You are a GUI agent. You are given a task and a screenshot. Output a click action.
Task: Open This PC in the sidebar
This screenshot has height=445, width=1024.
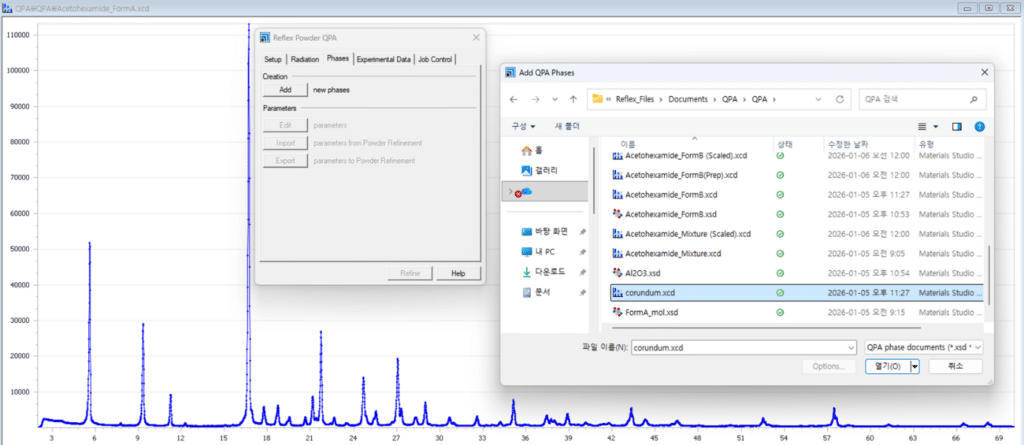538,252
